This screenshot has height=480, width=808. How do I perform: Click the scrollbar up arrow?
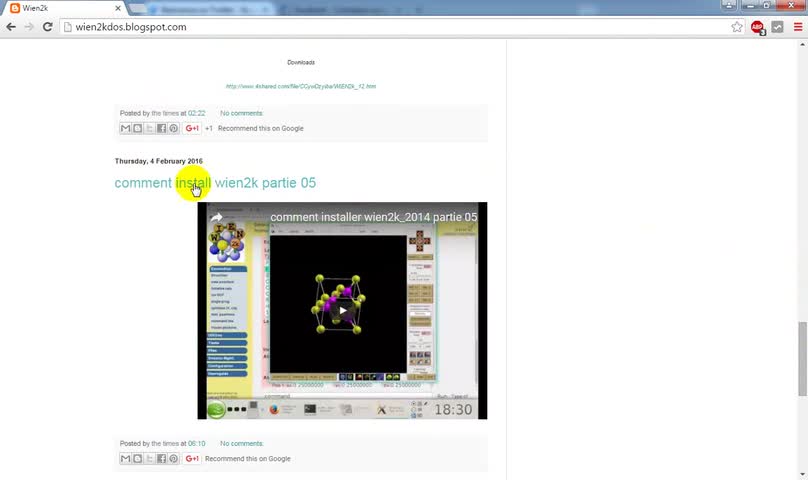coord(802,44)
